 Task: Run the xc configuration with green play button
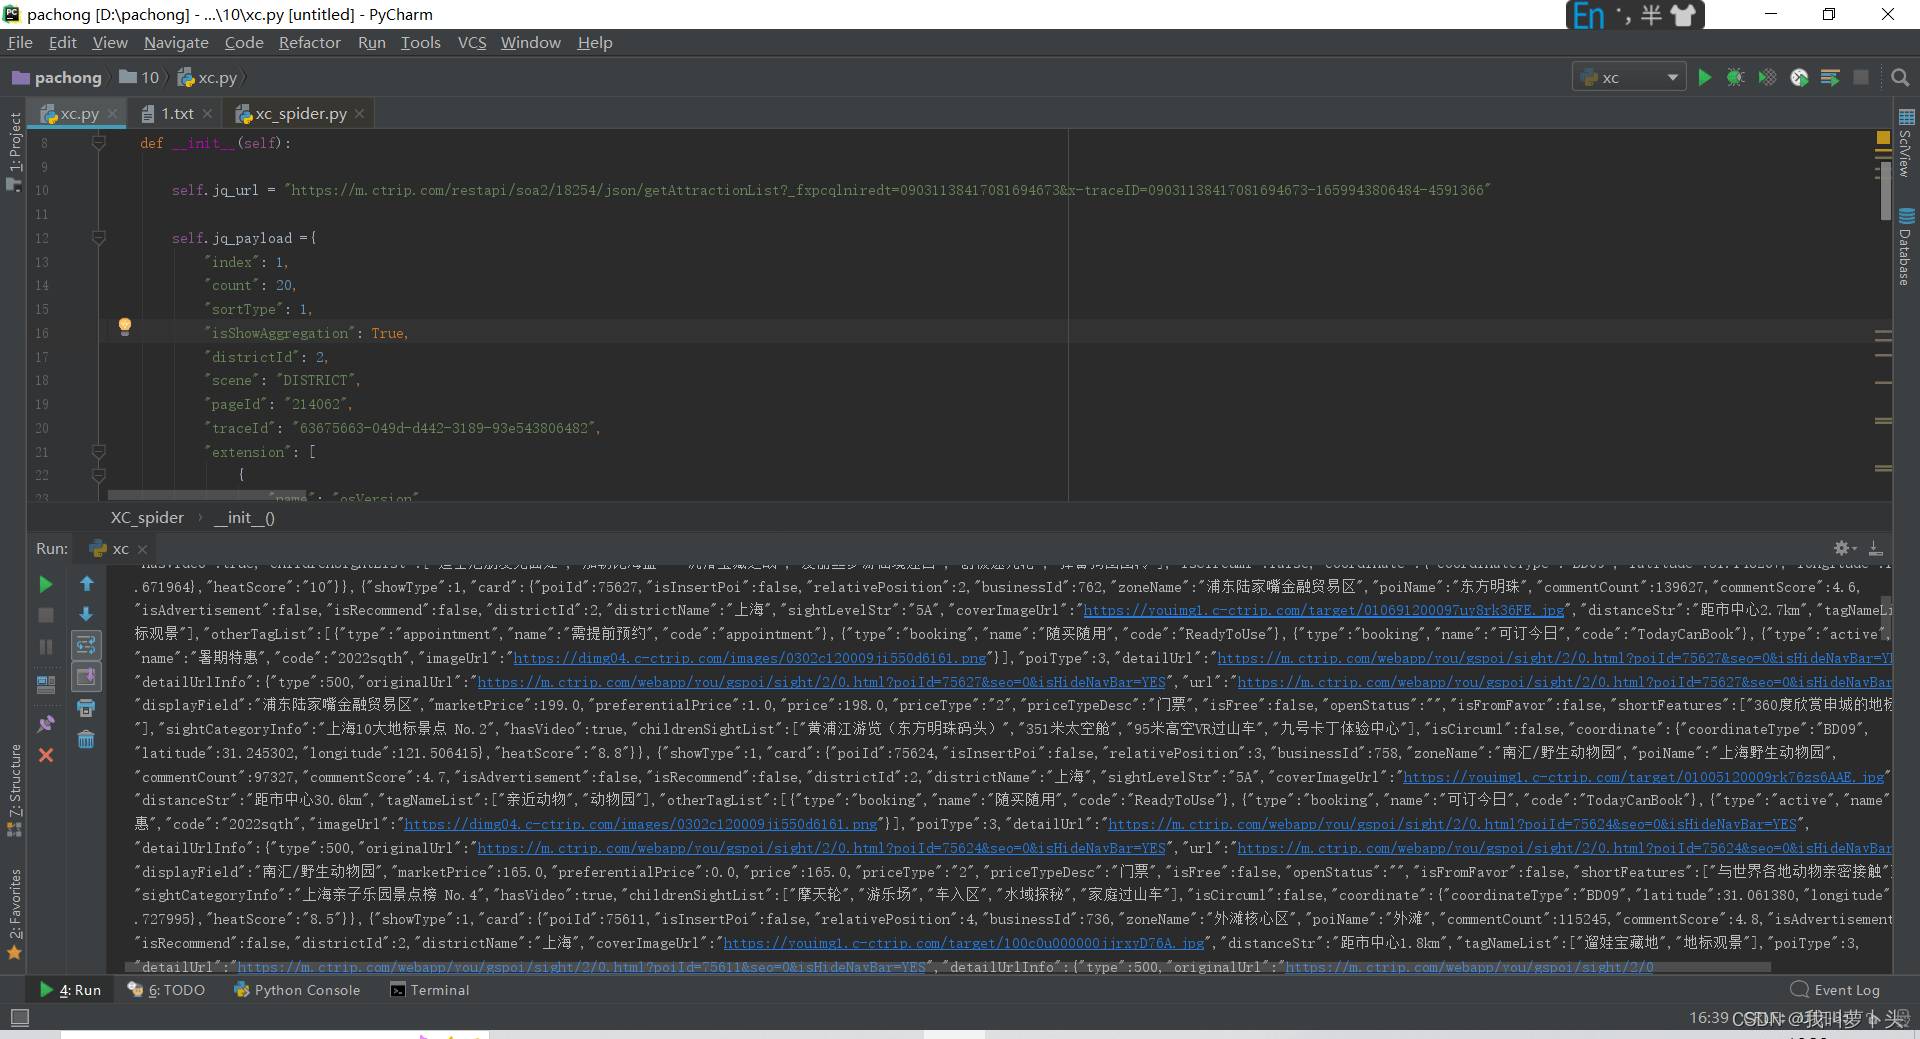(x=1704, y=77)
